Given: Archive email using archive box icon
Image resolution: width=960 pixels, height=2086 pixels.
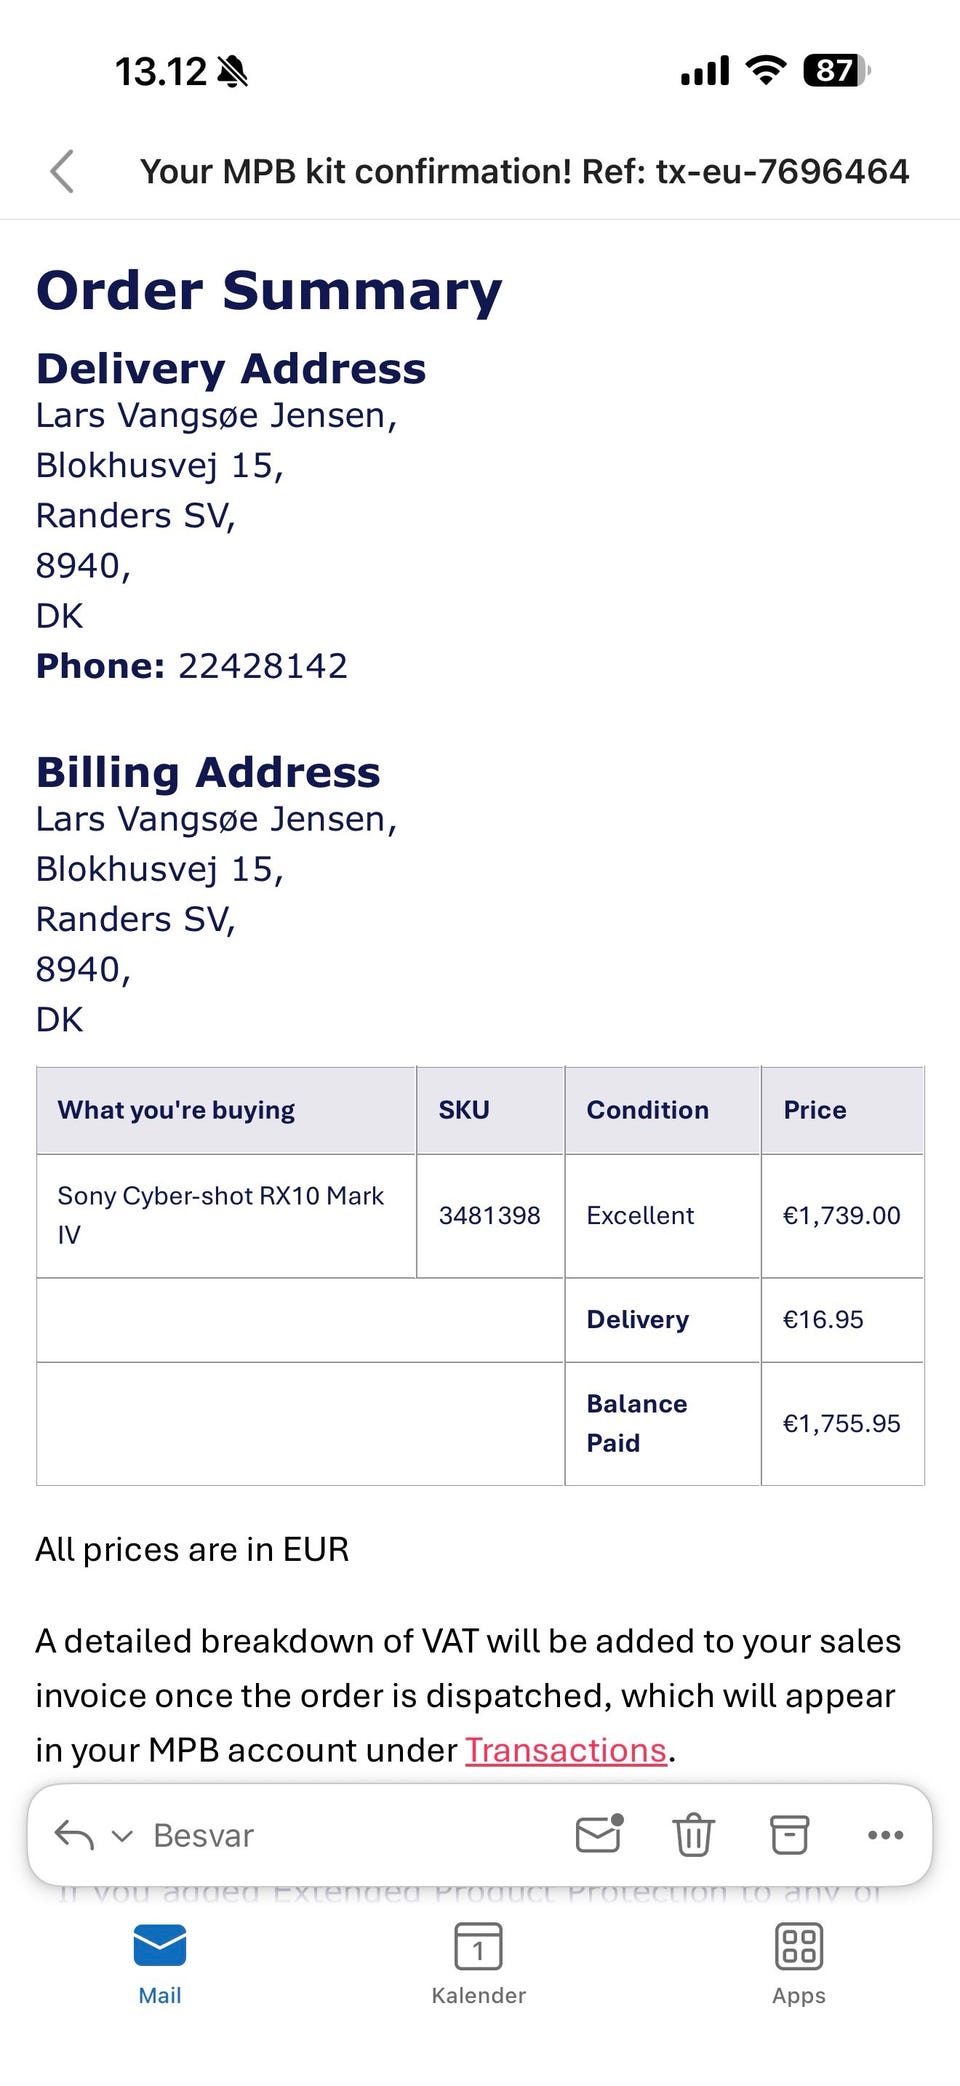Looking at the screenshot, I should [x=789, y=1835].
